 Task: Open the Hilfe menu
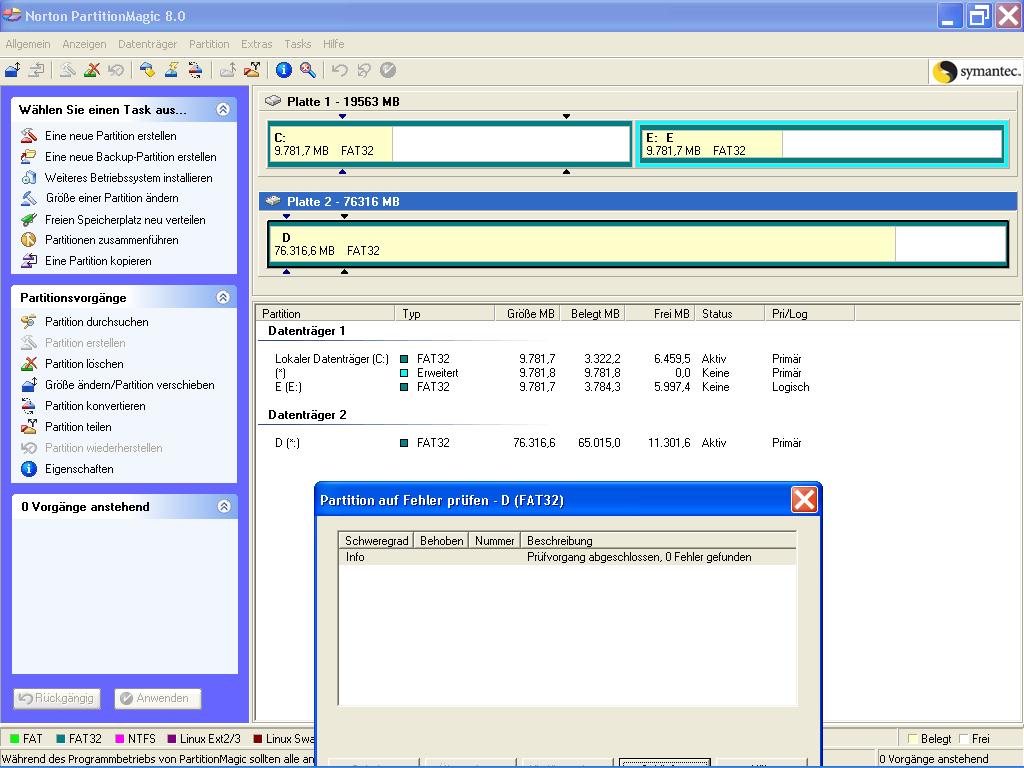point(334,44)
